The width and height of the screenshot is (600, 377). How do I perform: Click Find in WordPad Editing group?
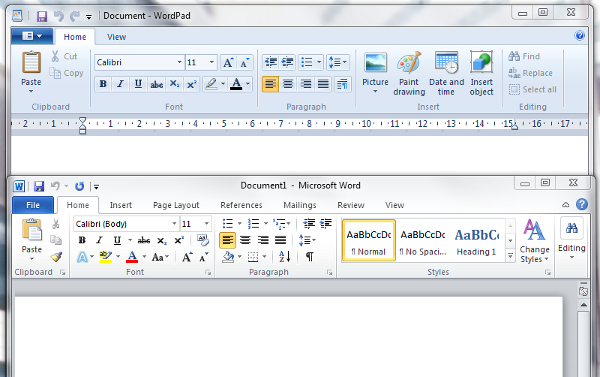click(525, 56)
